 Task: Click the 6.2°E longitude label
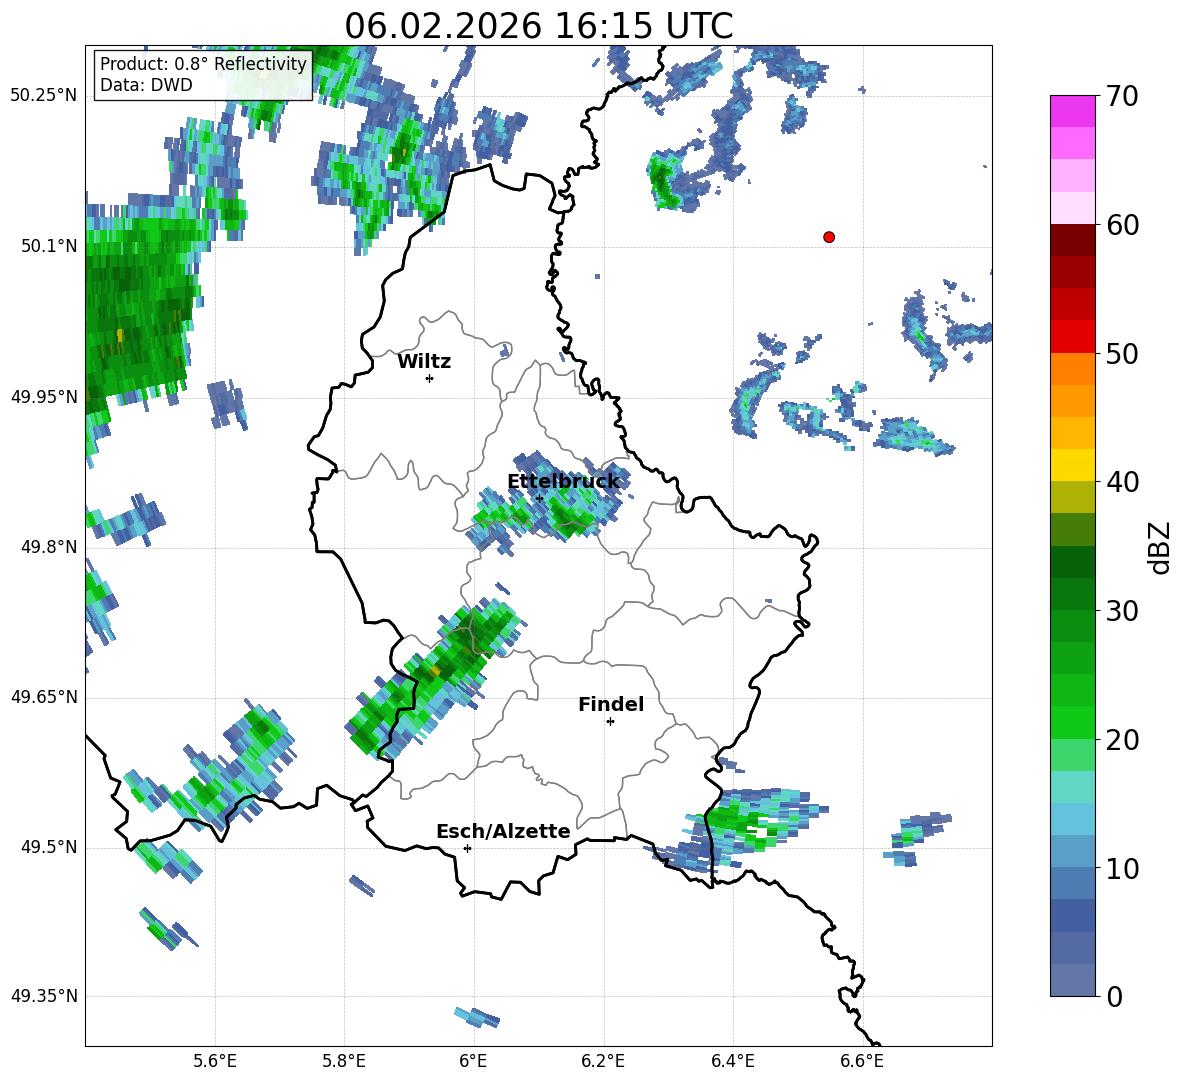[603, 1061]
